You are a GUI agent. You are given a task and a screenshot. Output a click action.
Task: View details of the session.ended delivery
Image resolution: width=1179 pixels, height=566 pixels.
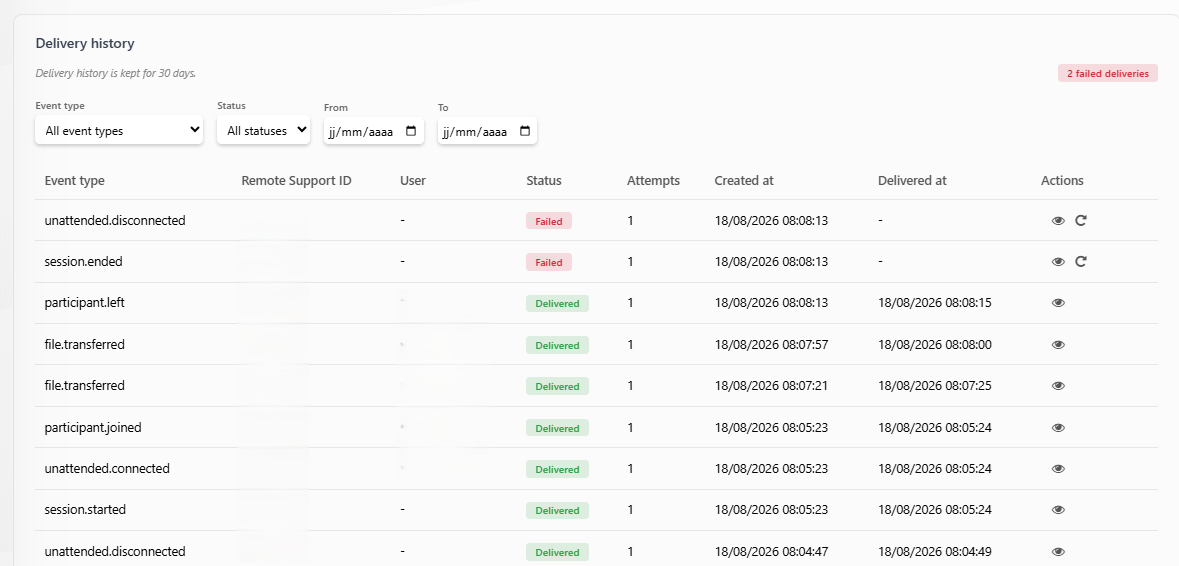pos(1058,262)
